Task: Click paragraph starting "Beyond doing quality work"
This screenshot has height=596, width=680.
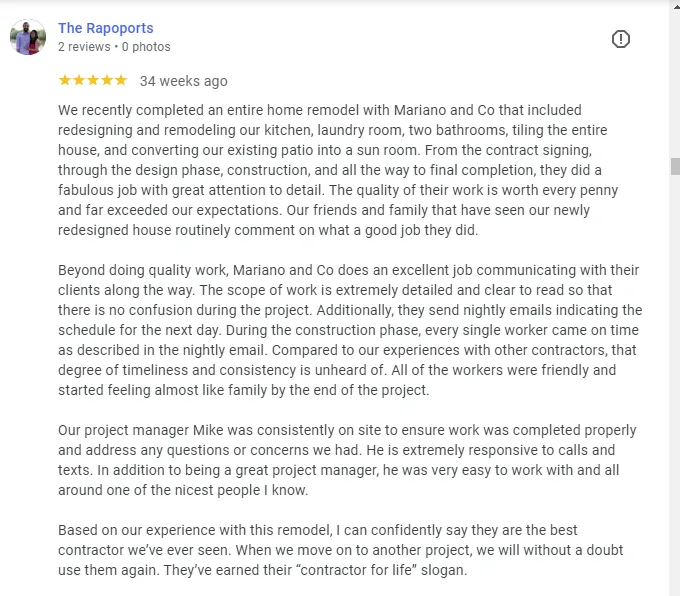Action: 340,330
